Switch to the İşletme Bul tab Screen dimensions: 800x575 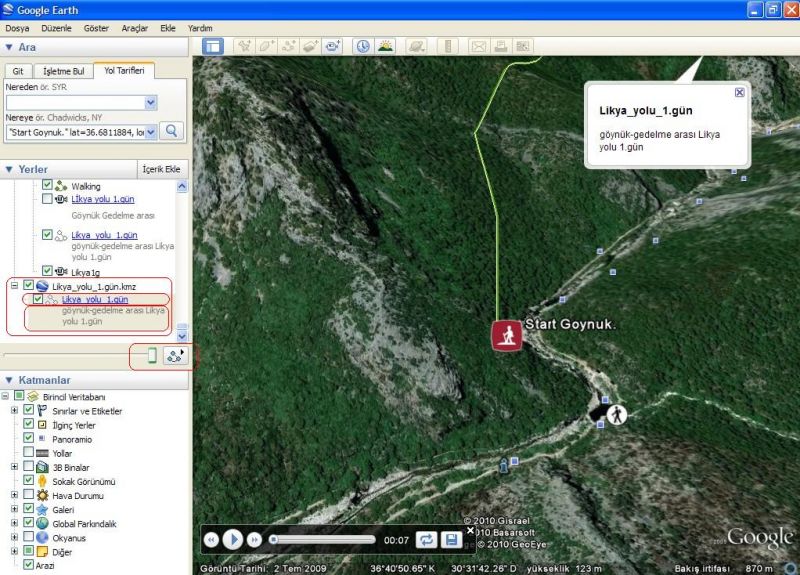(x=64, y=71)
